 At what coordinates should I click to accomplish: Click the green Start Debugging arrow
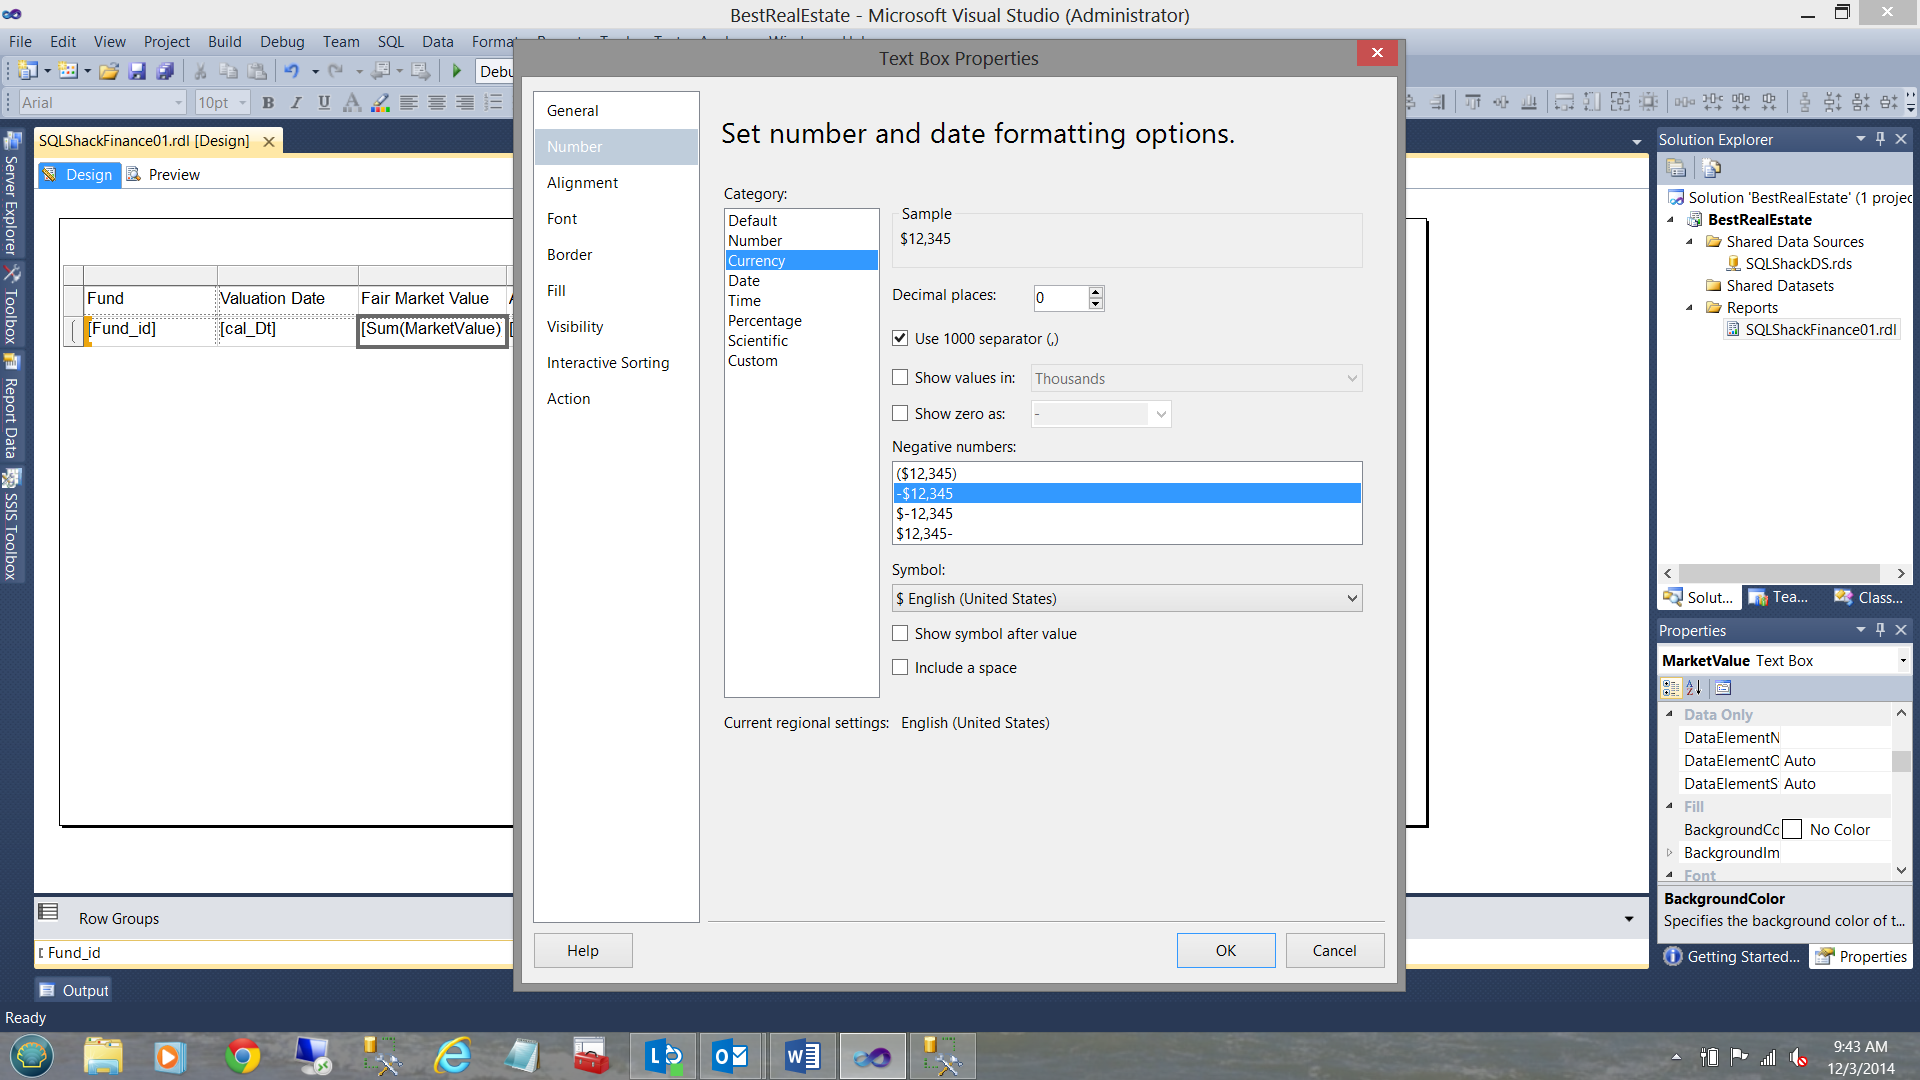pos(457,71)
